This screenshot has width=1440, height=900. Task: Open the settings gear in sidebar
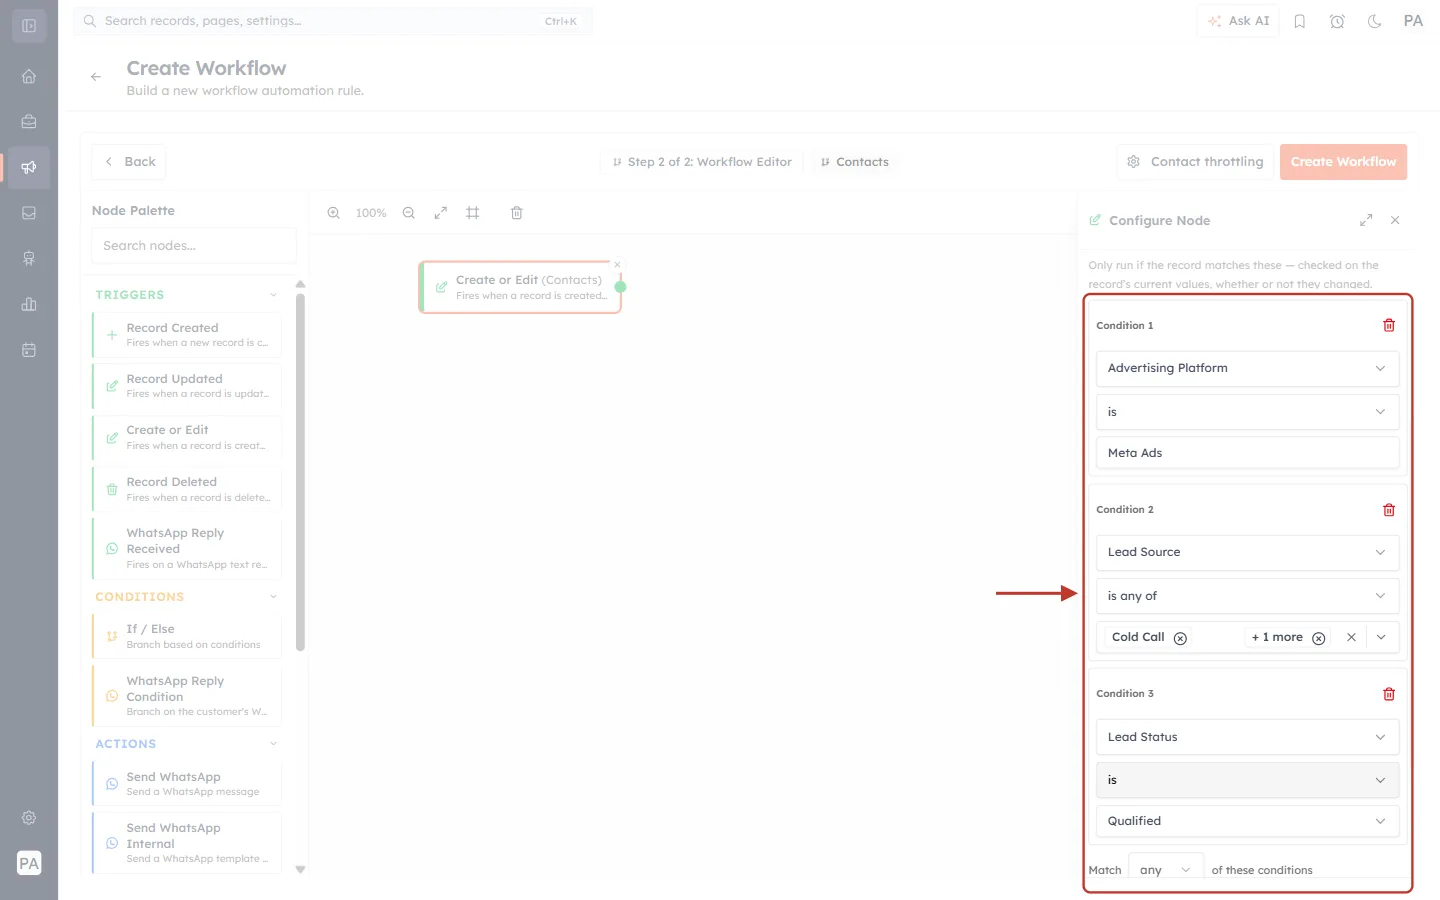29,818
